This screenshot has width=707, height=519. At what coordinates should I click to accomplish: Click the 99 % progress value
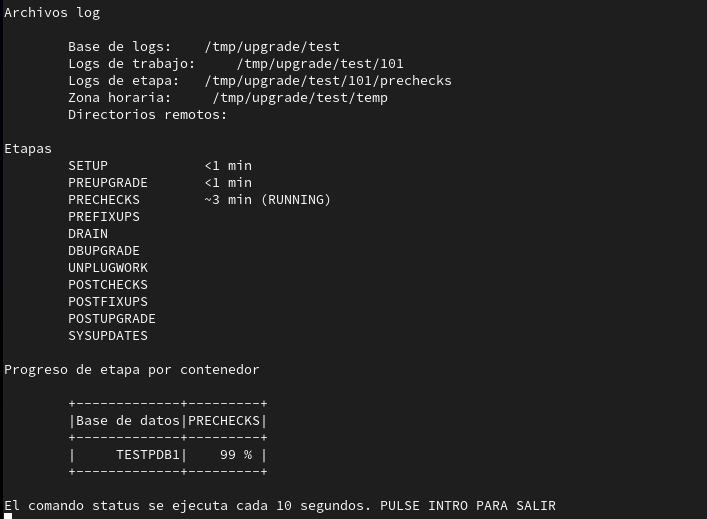236,455
